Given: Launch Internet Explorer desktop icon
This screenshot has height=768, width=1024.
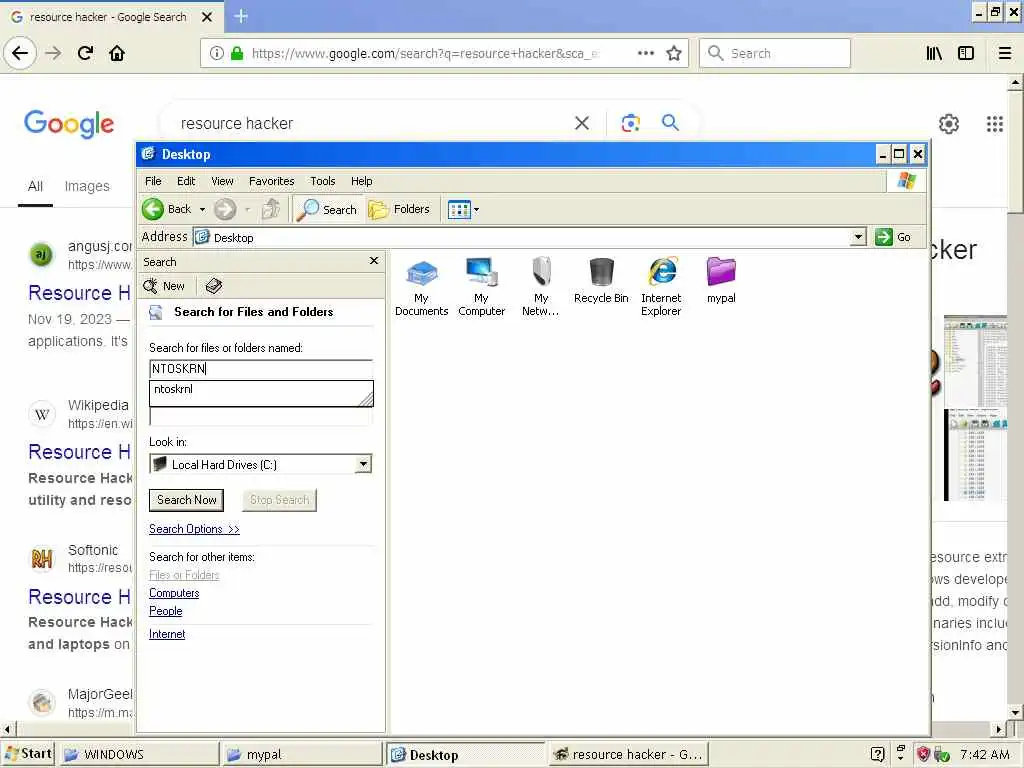Looking at the screenshot, I should click(661, 287).
